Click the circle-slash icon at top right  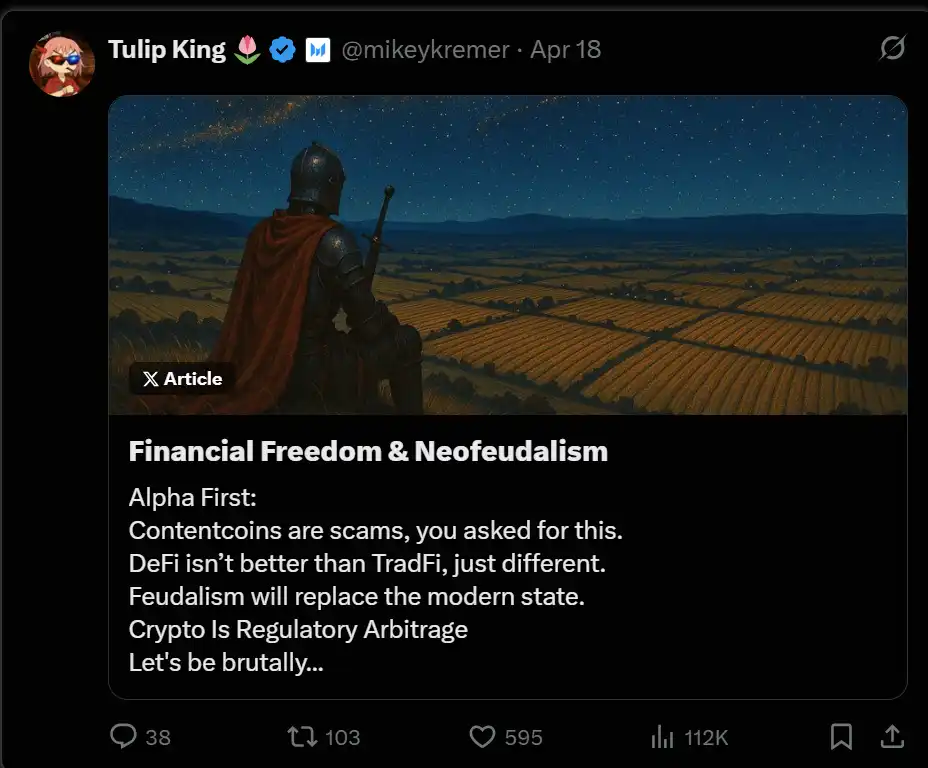pyautogui.click(x=892, y=48)
